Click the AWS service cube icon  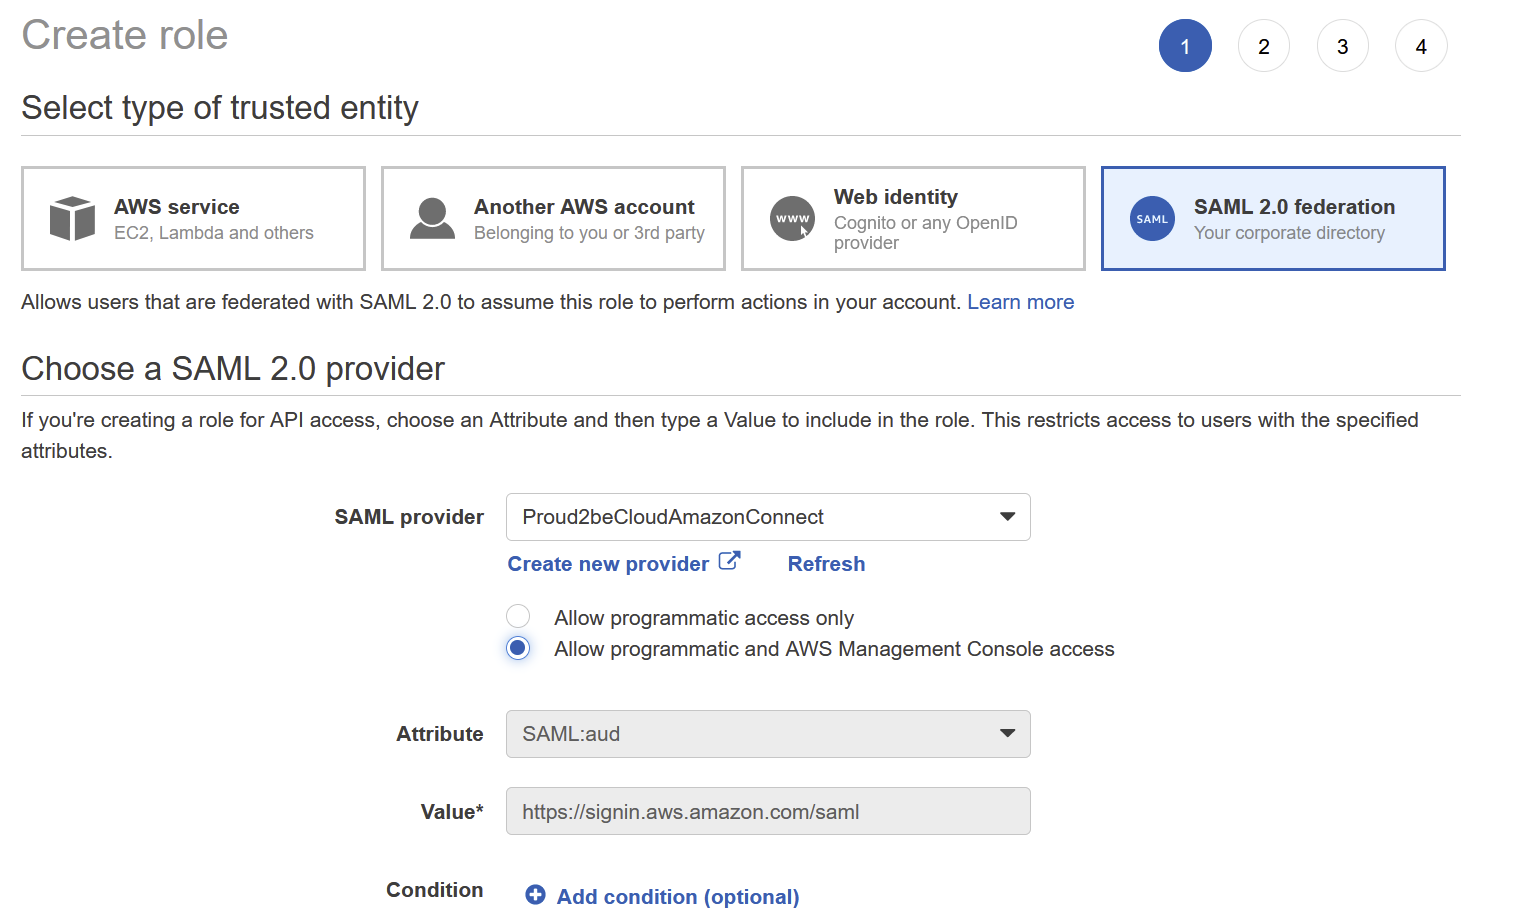coord(72,218)
